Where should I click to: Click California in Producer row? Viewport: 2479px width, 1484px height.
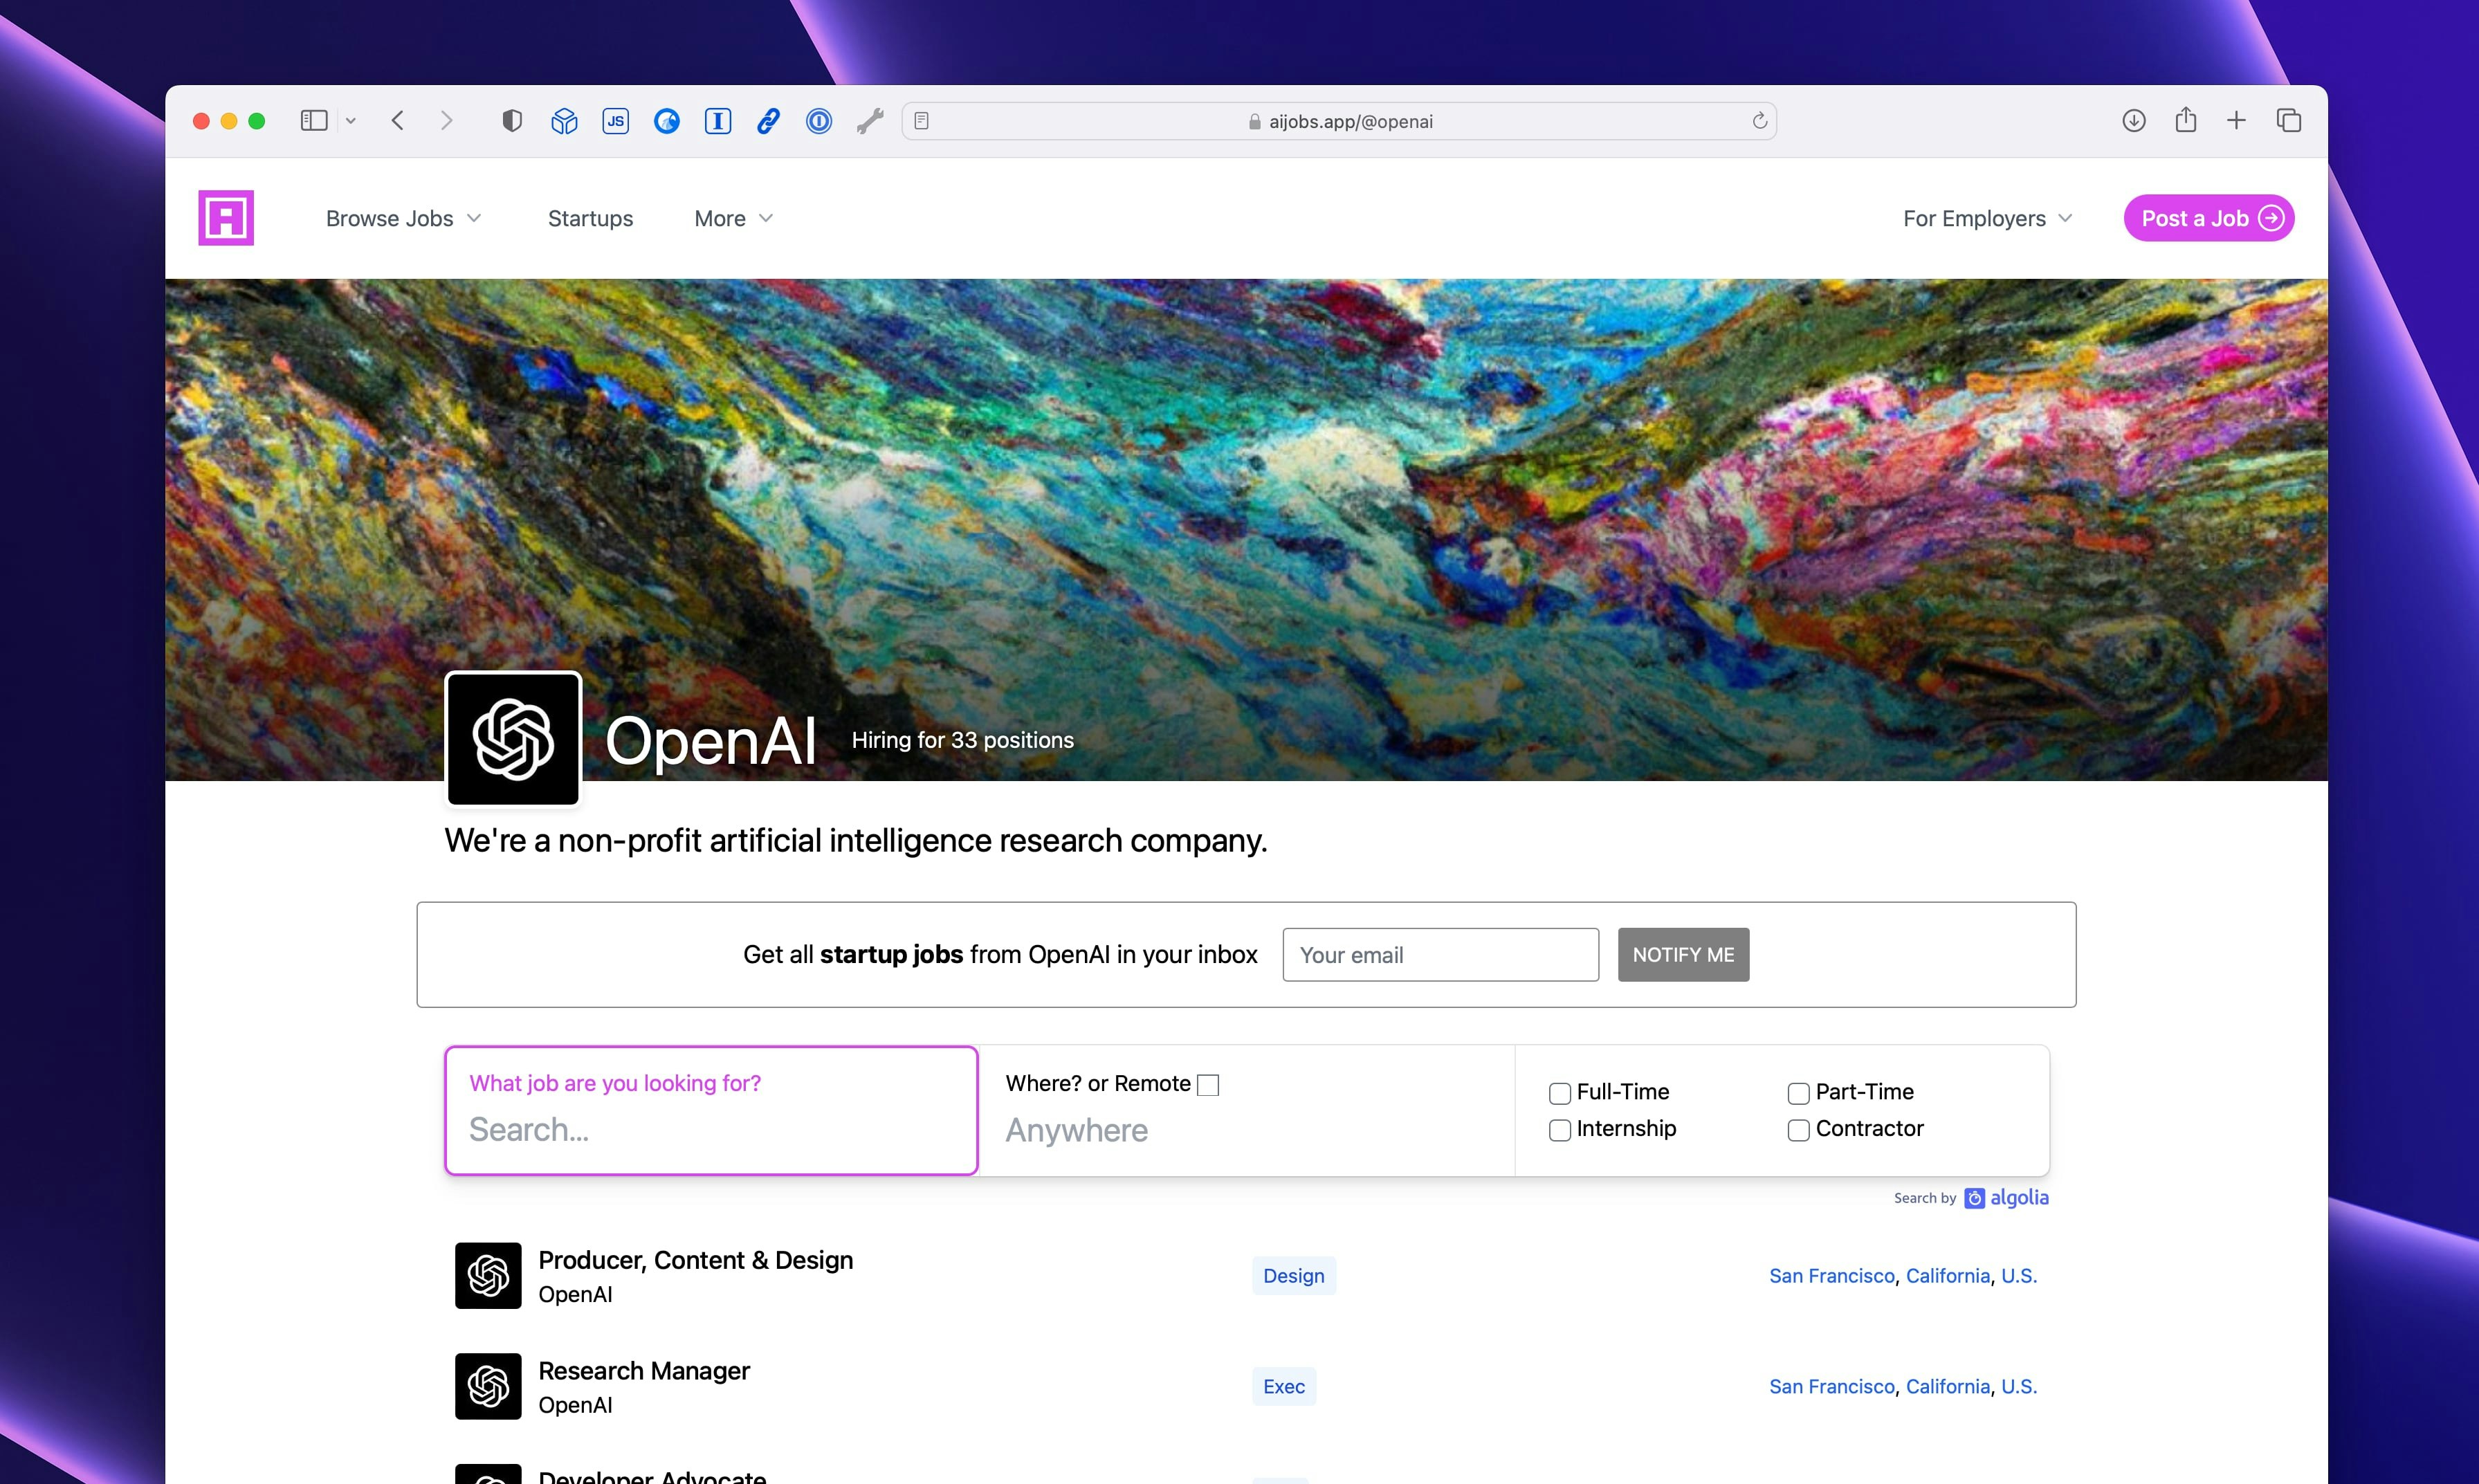coord(1948,1276)
